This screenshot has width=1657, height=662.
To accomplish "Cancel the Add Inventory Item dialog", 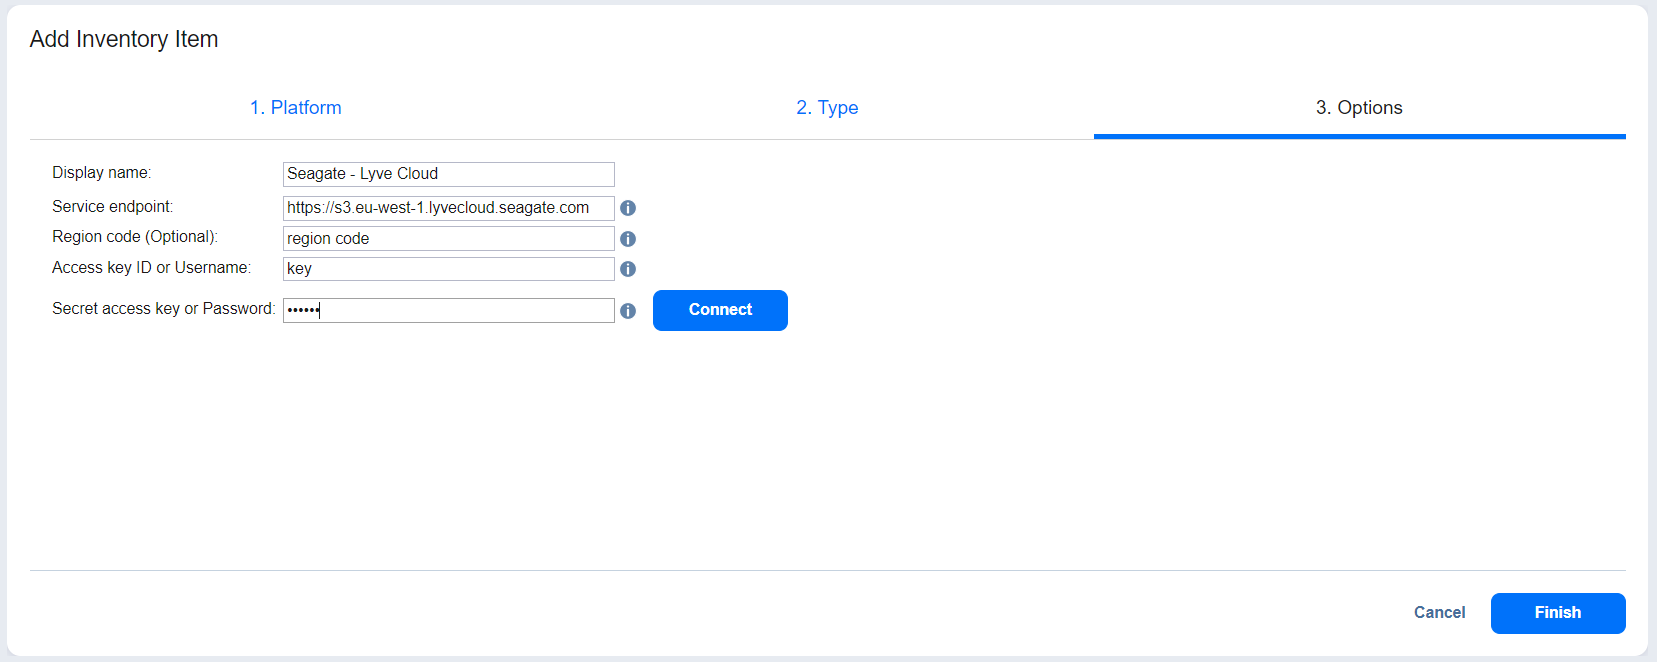I will pos(1439,613).
